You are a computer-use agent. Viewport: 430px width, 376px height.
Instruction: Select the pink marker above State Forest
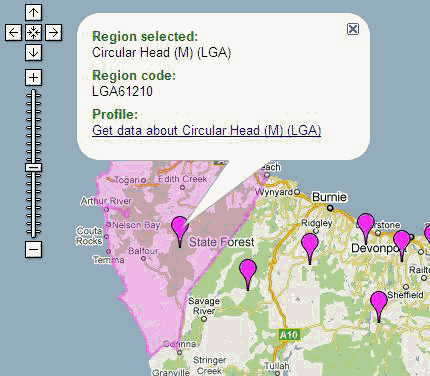(180, 232)
